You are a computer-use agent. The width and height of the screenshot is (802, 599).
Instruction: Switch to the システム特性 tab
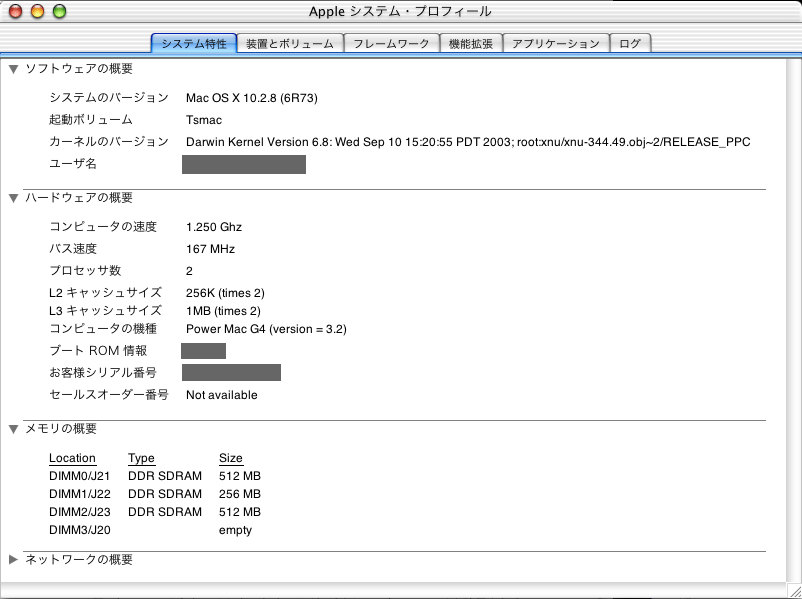pos(194,43)
